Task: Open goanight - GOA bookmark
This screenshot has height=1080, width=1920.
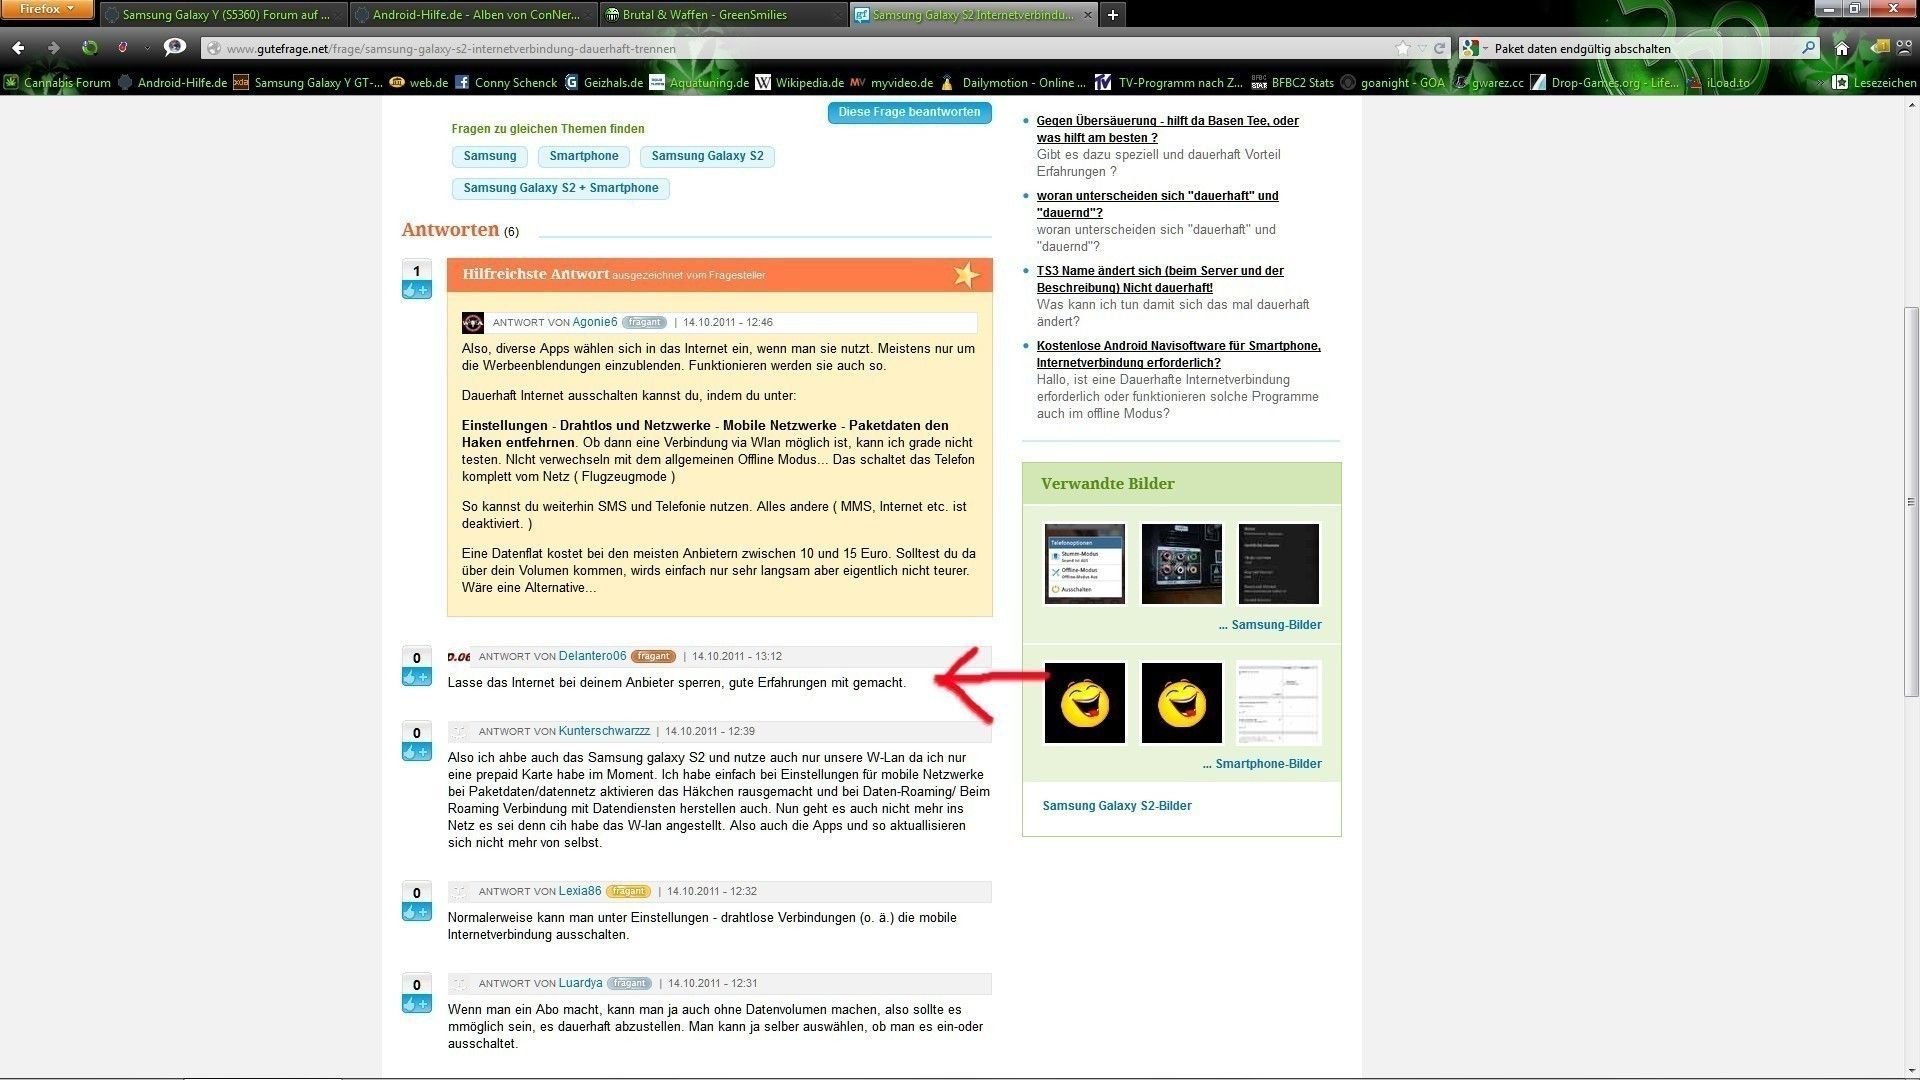Action: click(x=1393, y=83)
